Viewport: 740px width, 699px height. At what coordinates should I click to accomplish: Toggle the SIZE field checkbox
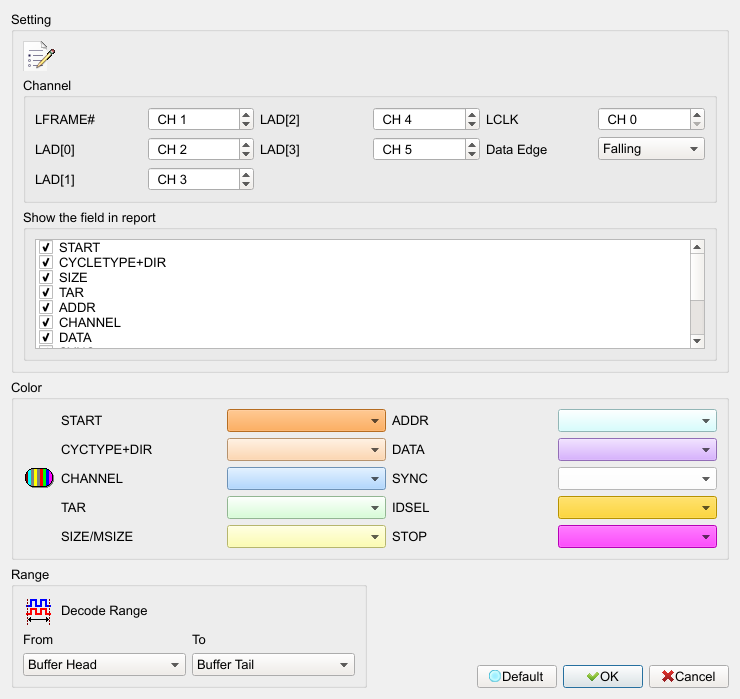point(46,278)
